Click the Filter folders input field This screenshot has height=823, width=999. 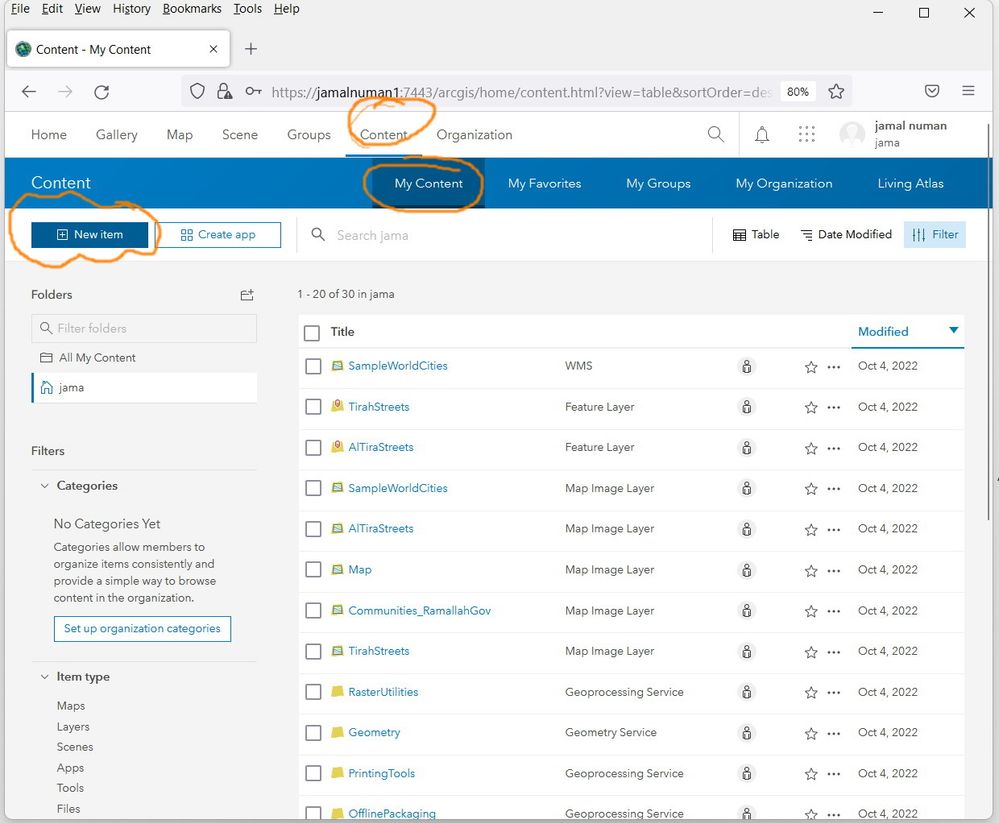pos(145,328)
